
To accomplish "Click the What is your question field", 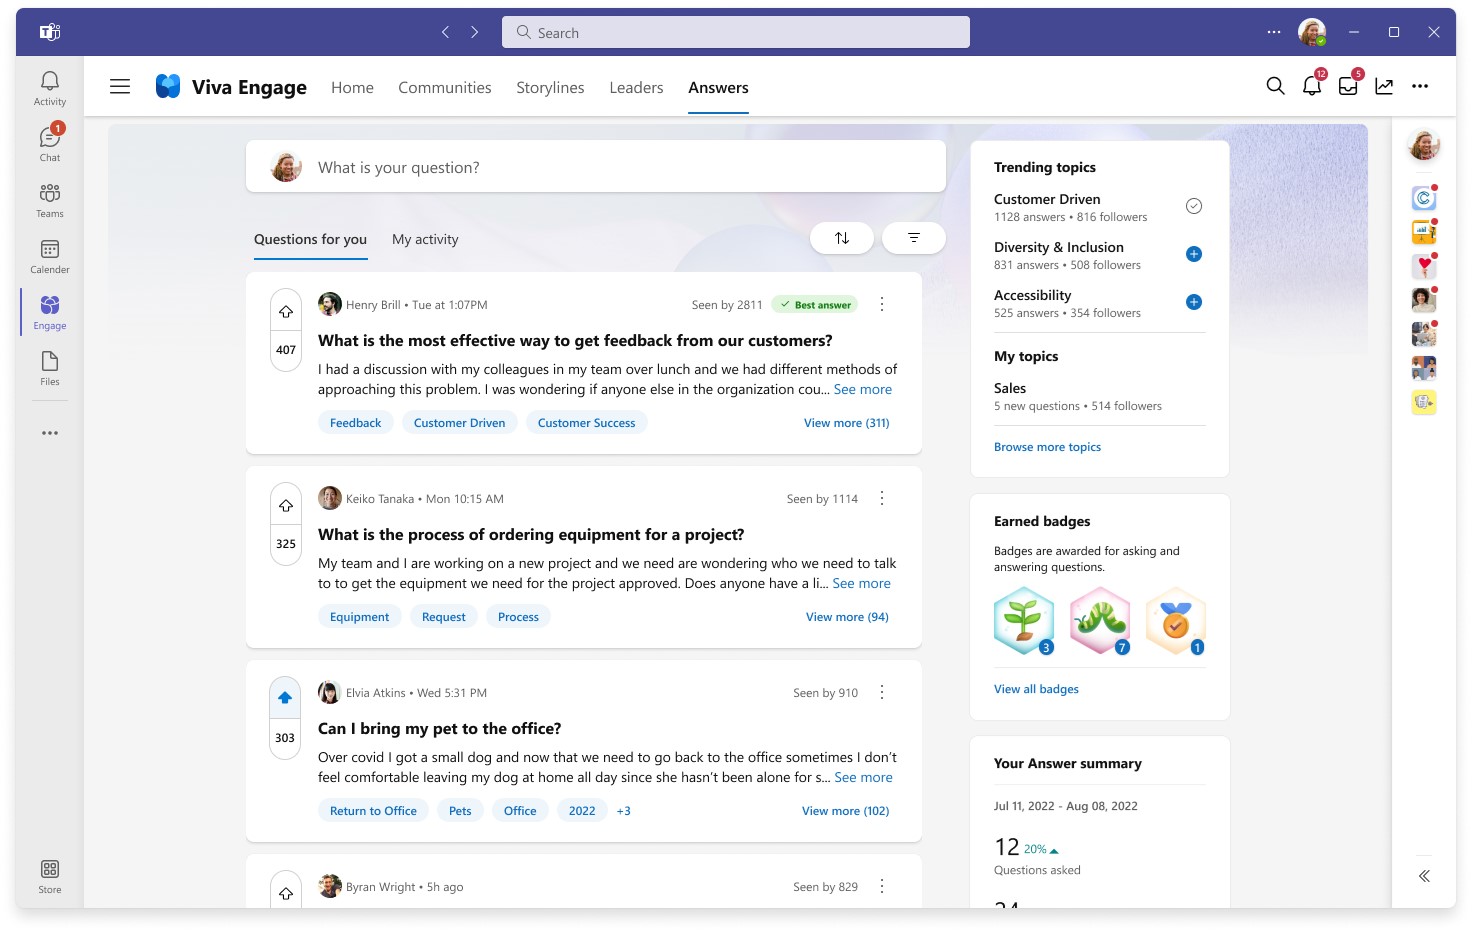I will tap(596, 167).
